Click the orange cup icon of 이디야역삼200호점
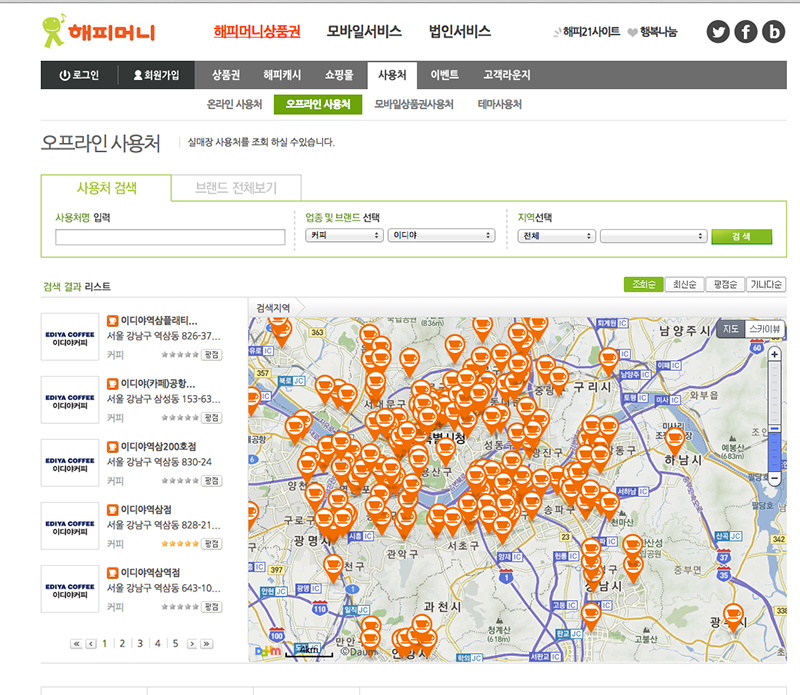This screenshot has width=800, height=695. coord(112,447)
